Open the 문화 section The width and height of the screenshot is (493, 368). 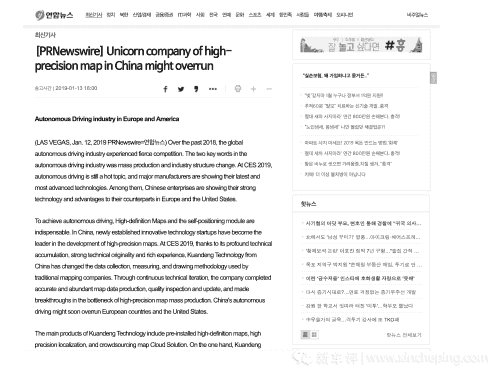pyautogui.click(x=240, y=15)
